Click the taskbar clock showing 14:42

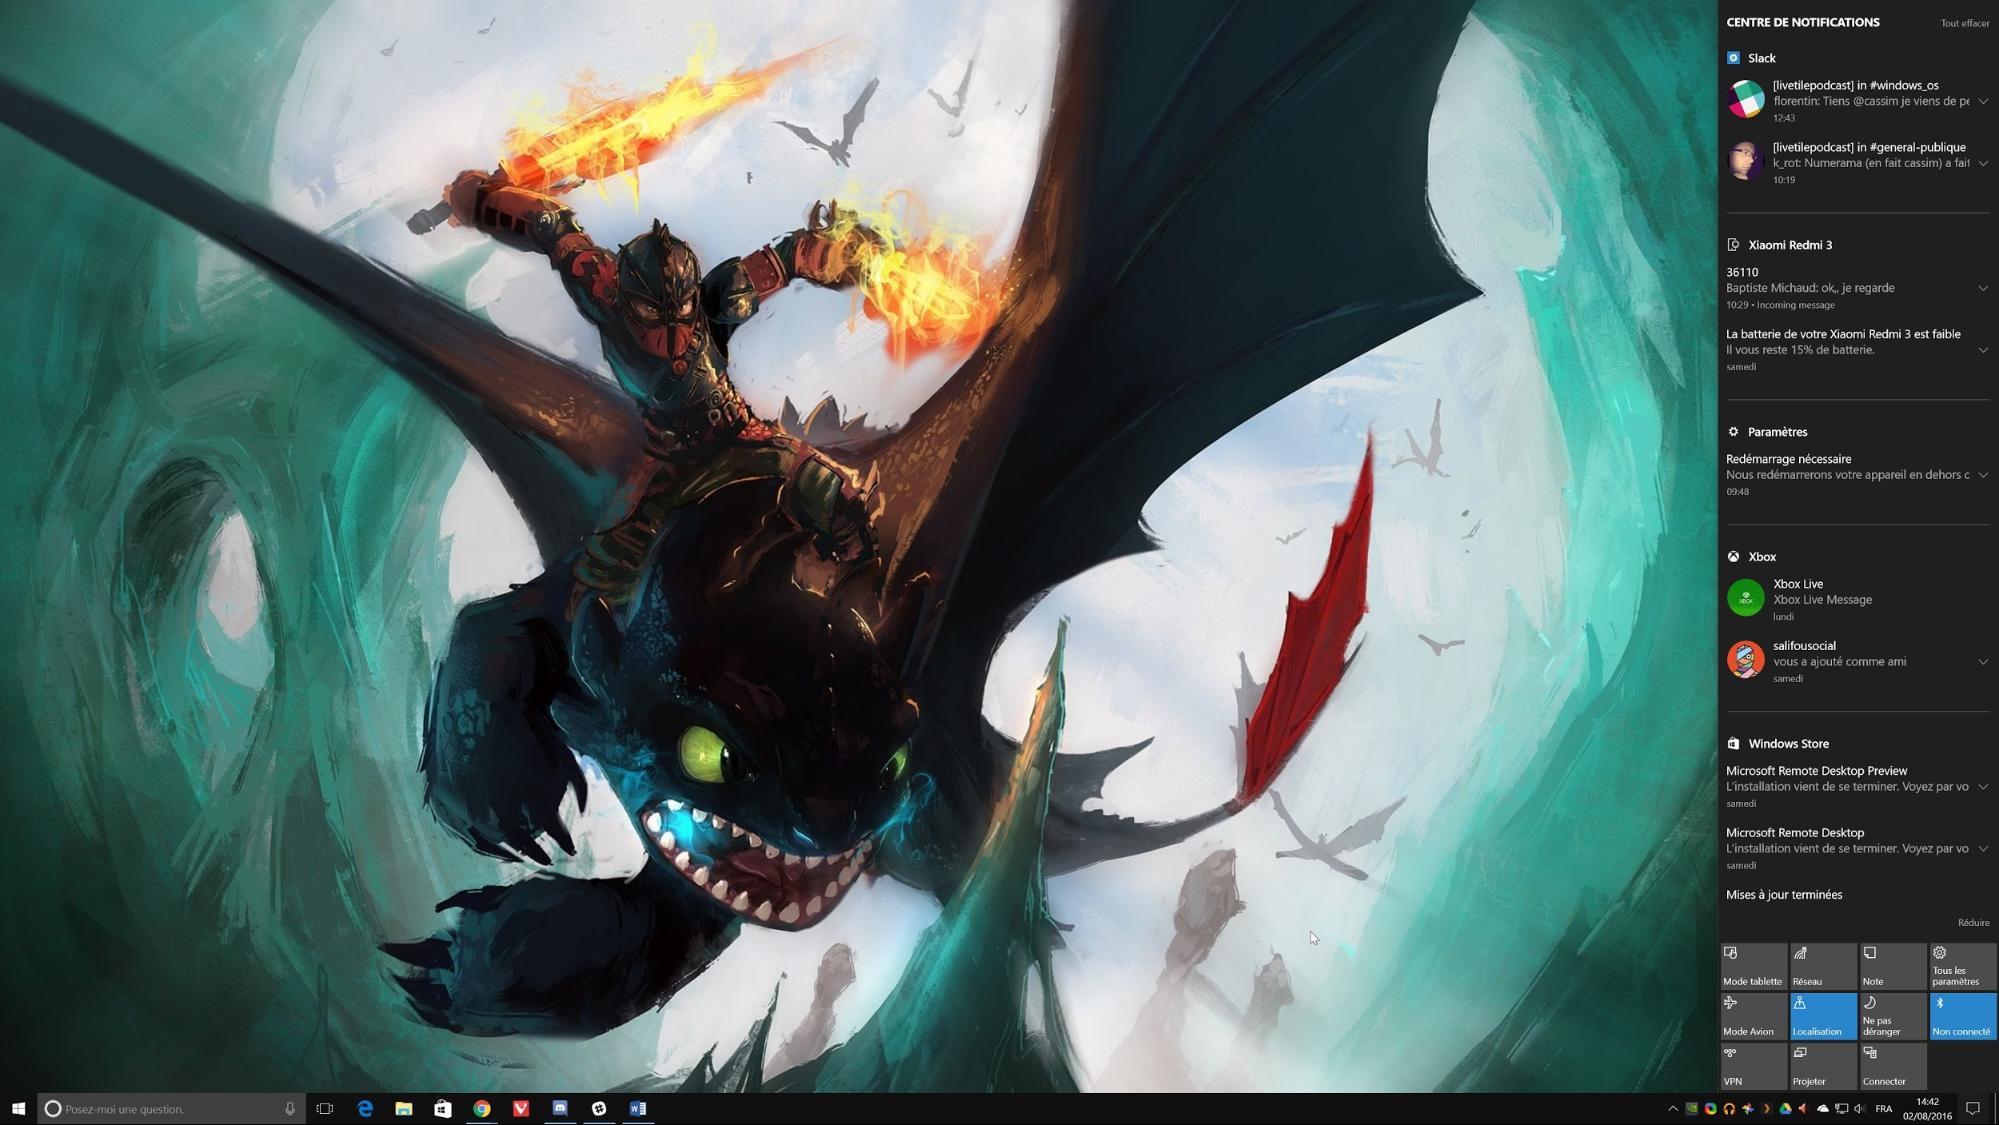click(x=1927, y=1108)
